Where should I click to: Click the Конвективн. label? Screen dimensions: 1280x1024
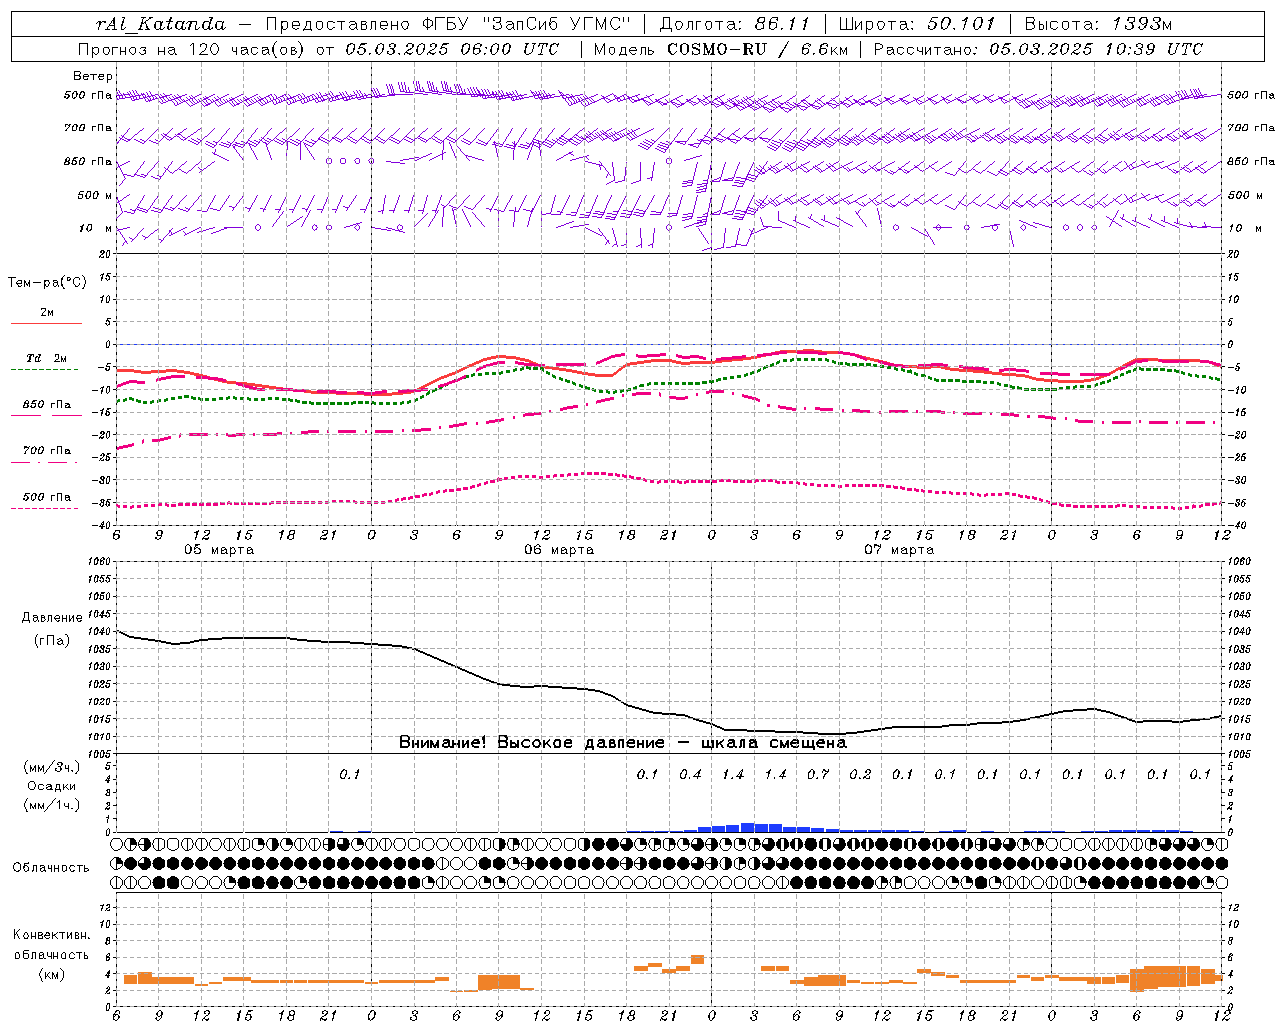click(x=51, y=935)
